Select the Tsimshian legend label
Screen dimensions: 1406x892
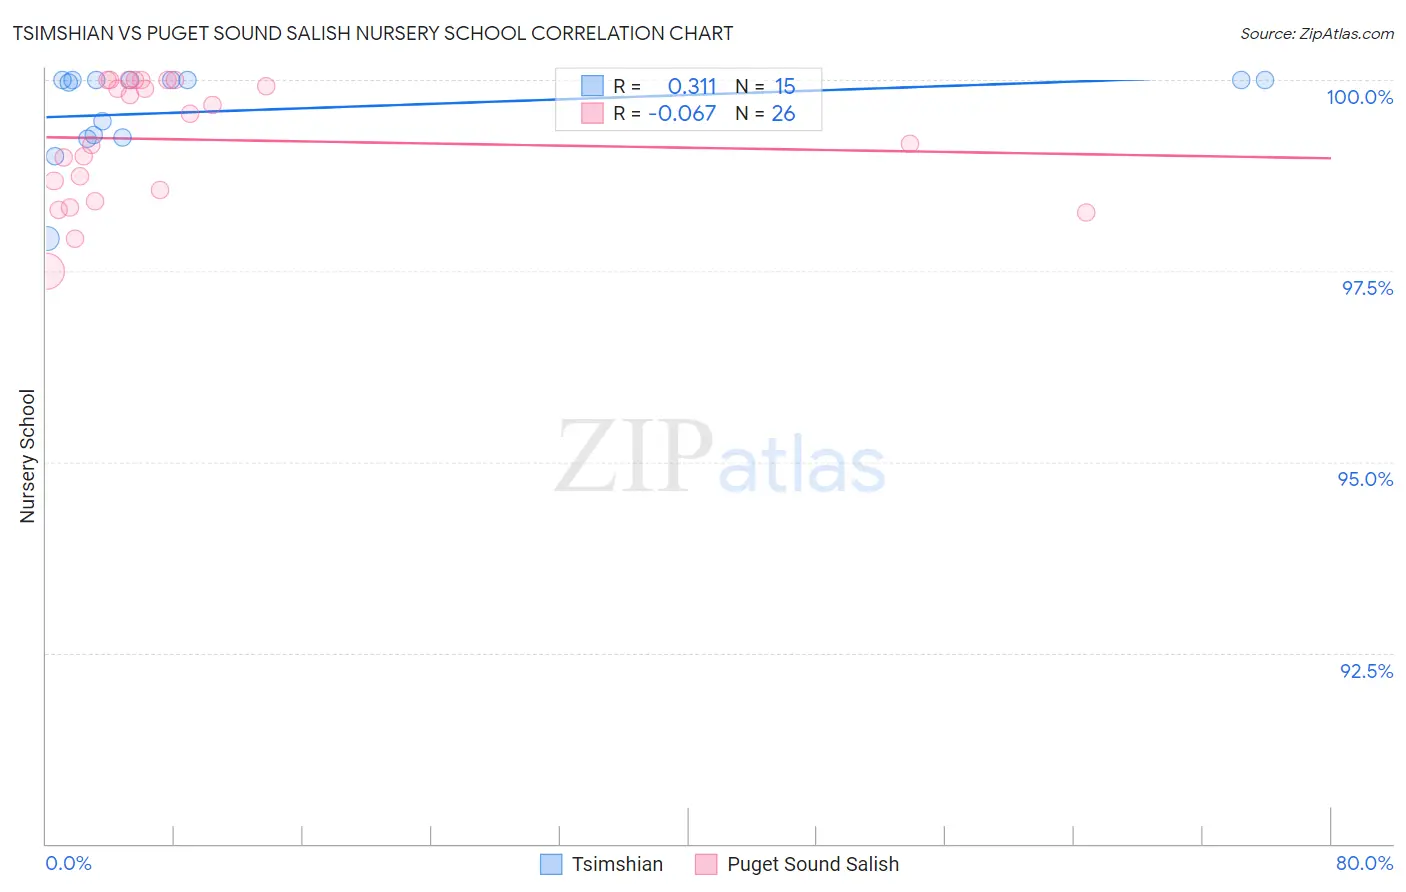[617, 864]
